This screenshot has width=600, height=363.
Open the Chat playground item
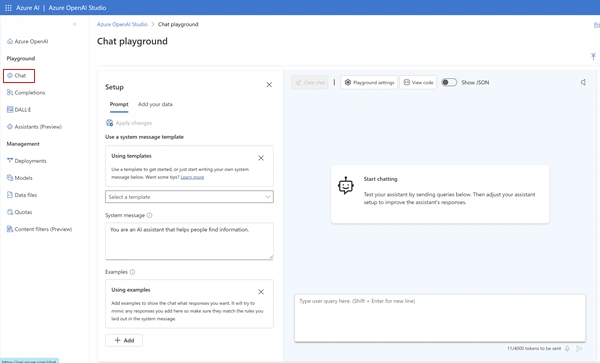(x=19, y=75)
